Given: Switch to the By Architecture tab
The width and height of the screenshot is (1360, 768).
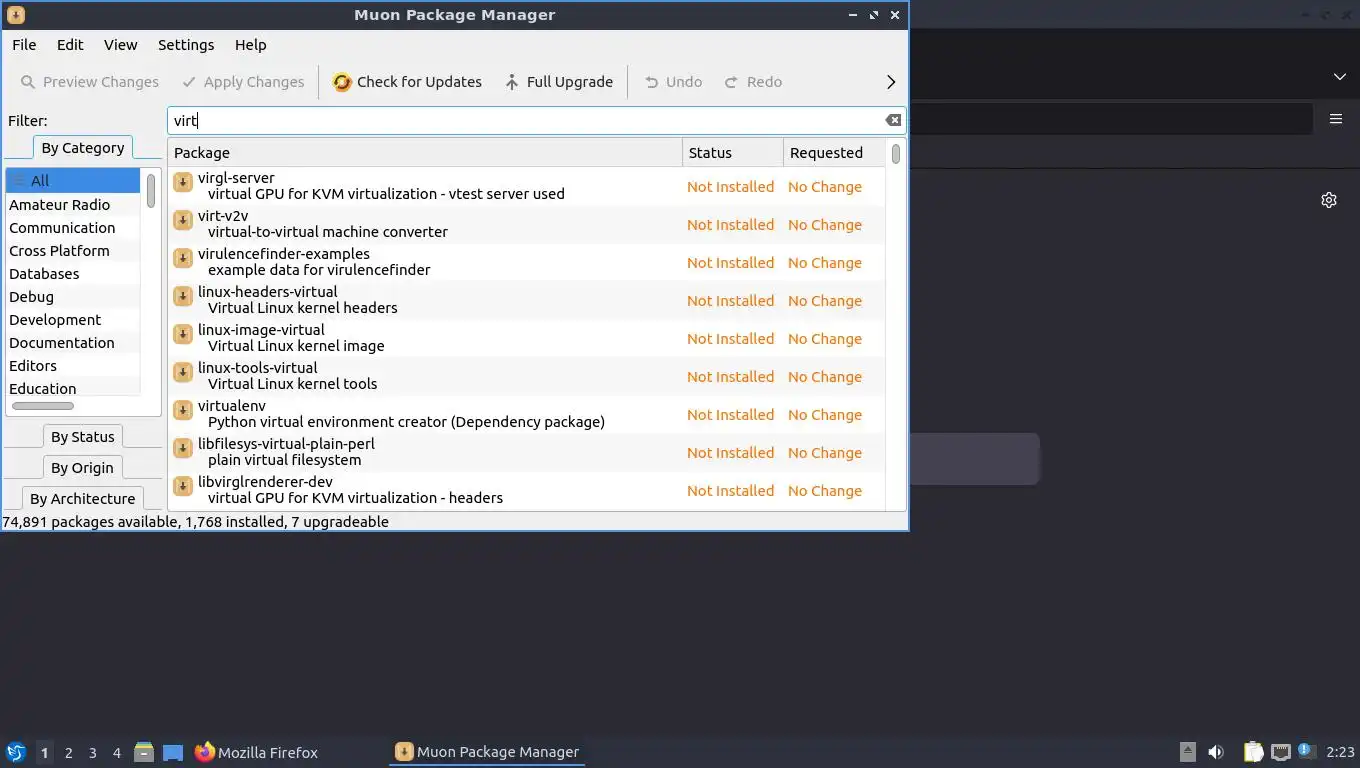Looking at the screenshot, I should 83,499.
